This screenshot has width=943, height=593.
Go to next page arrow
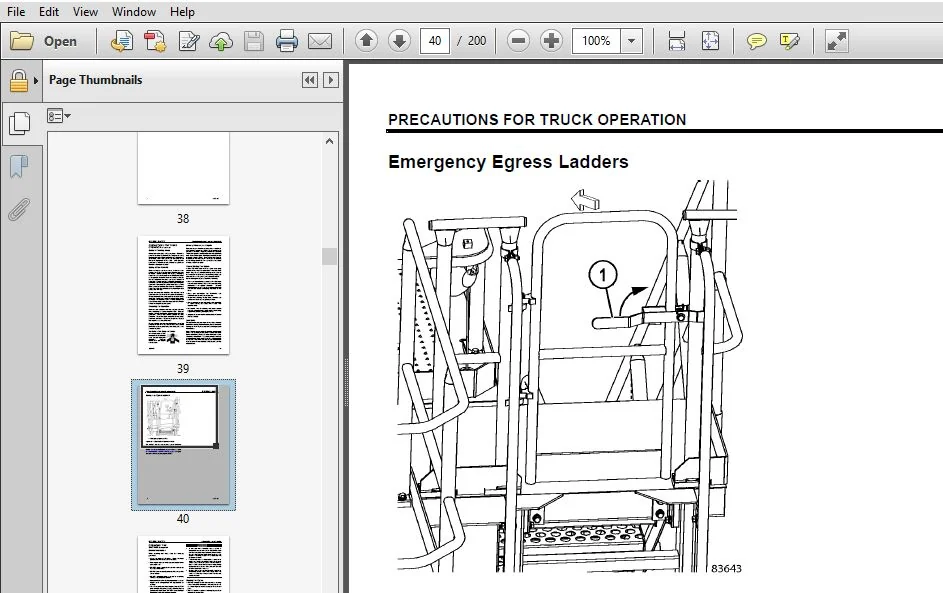click(399, 41)
